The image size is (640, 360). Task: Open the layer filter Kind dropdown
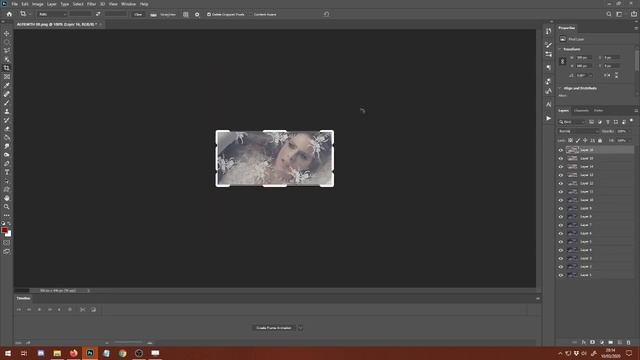click(x=571, y=122)
